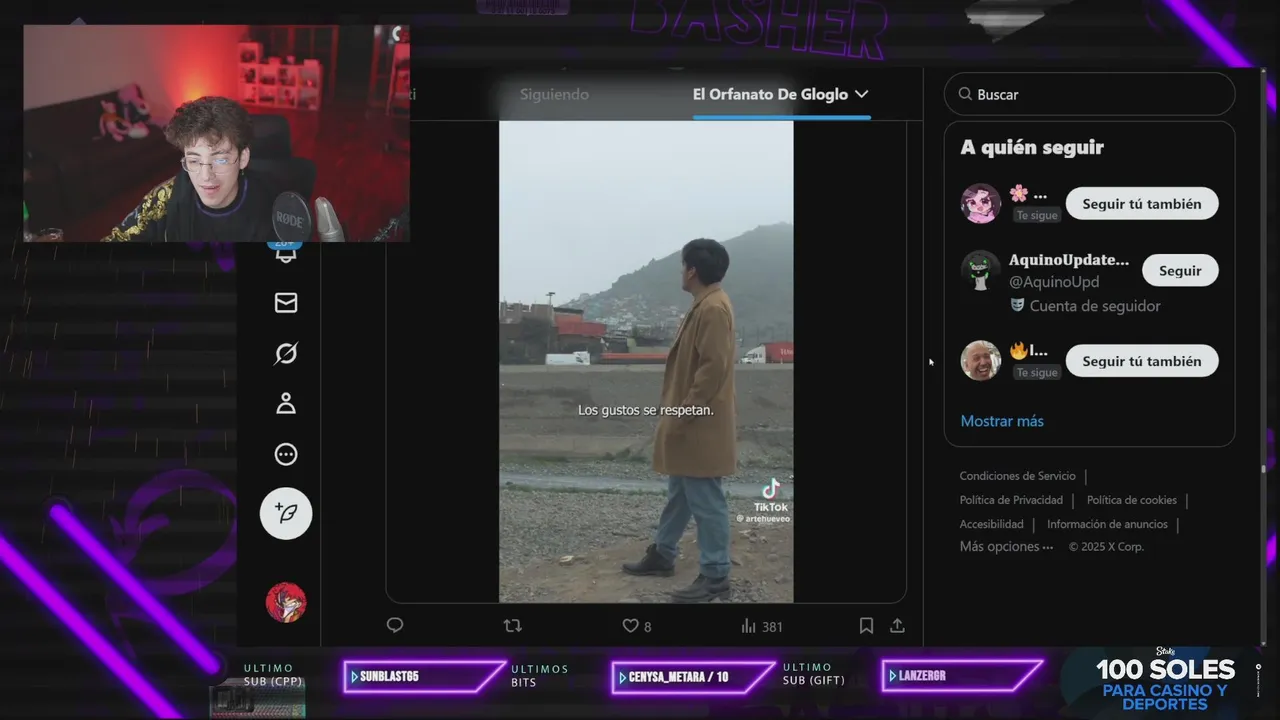
Task: Open Condiciones de Servicio link
Action: pos(1018,476)
